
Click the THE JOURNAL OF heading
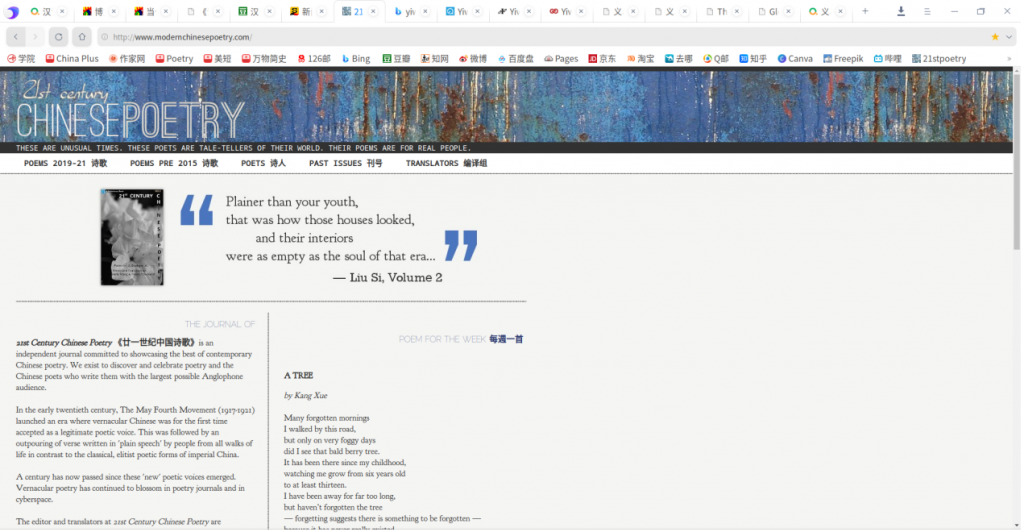click(x=219, y=324)
